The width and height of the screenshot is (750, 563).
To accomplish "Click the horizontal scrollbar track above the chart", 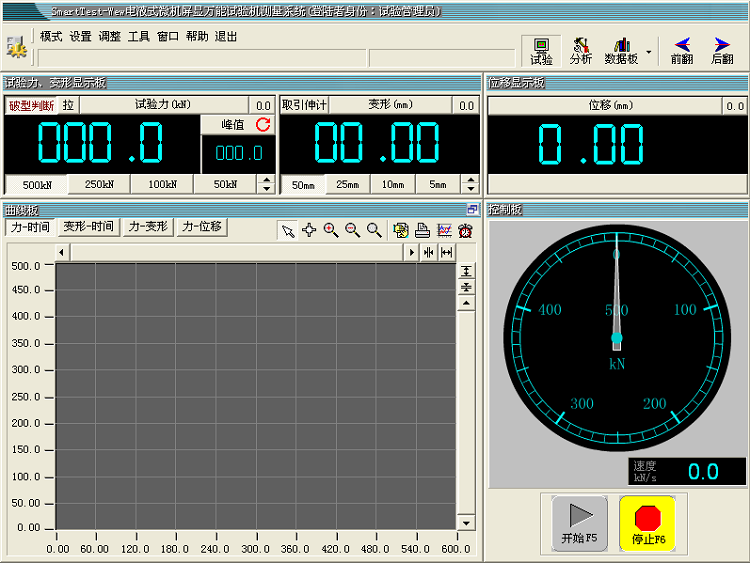I will click(x=236, y=252).
